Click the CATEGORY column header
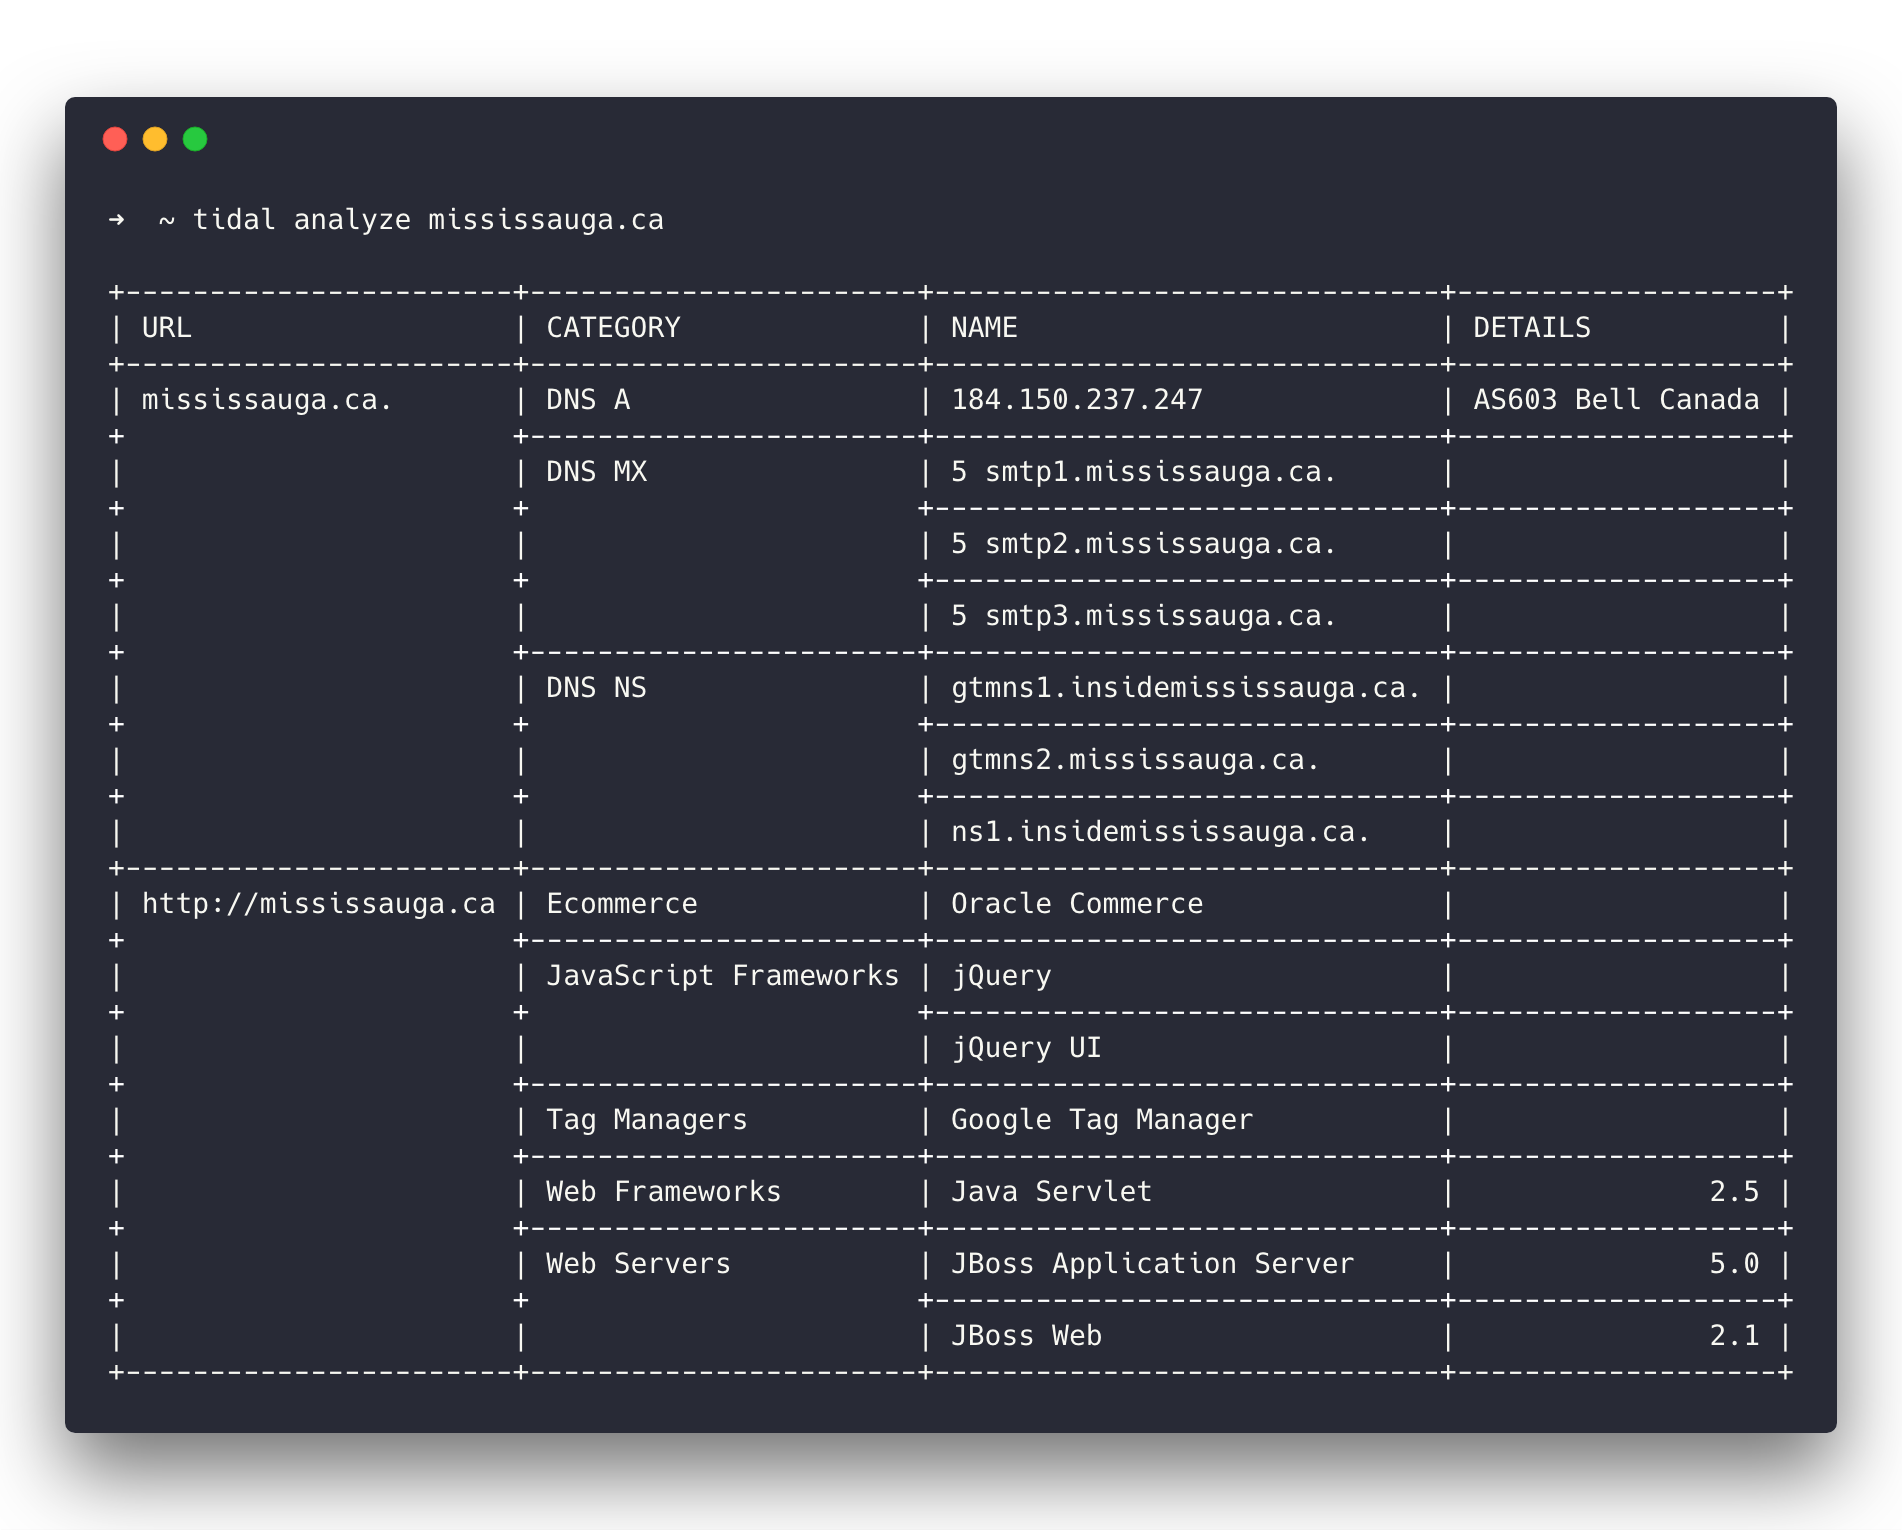1902x1530 pixels. (x=613, y=328)
